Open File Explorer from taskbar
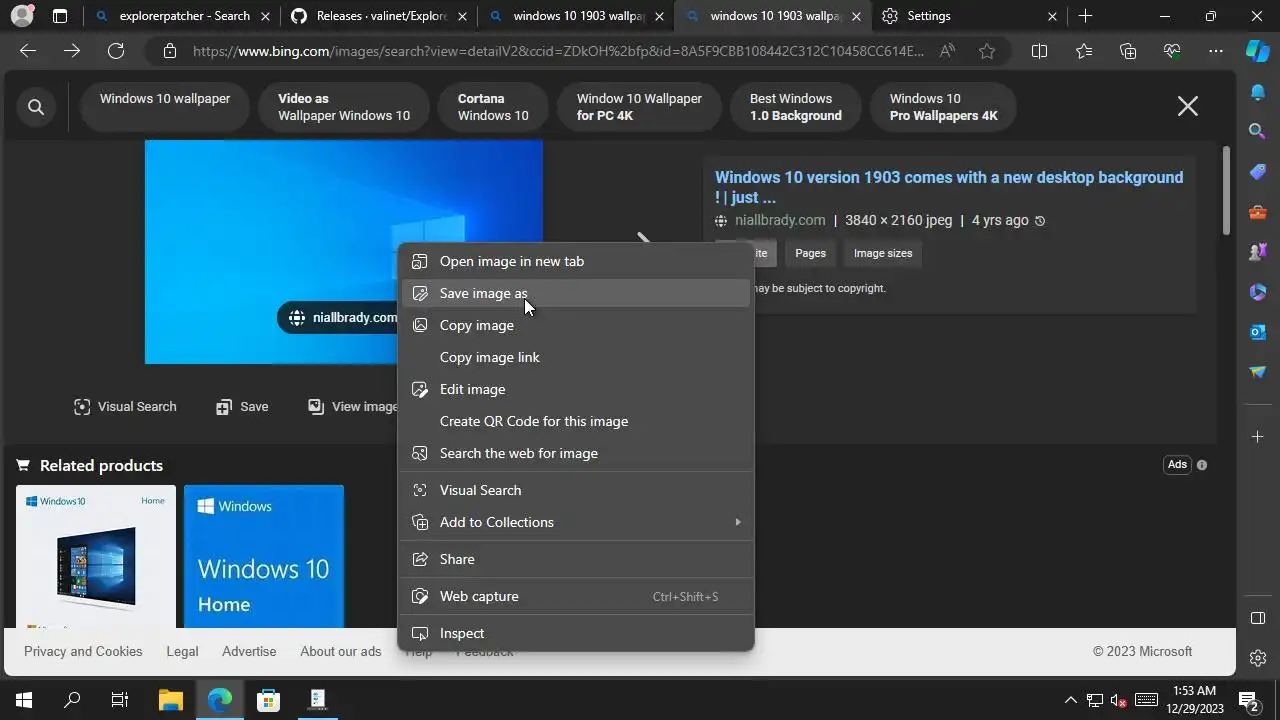 pyautogui.click(x=170, y=700)
